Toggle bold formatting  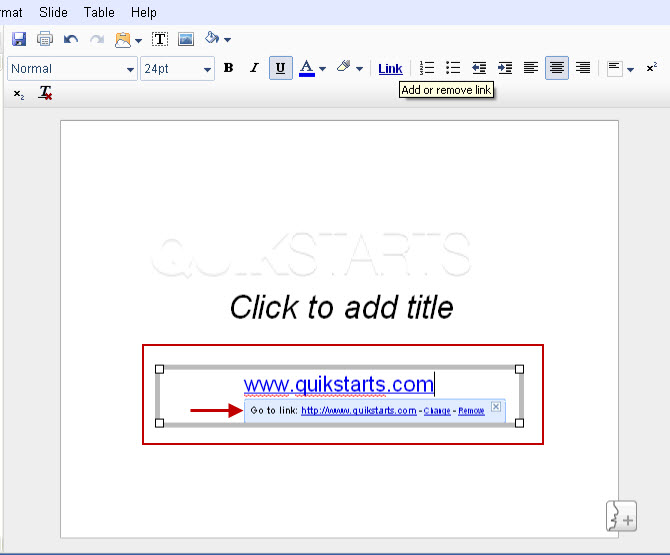pyautogui.click(x=229, y=68)
